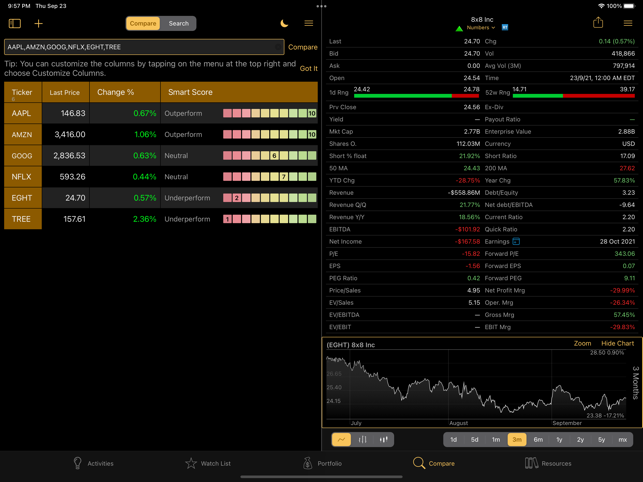Open the Portfolio tab
This screenshot has height=482, width=643.
click(x=322, y=463)
